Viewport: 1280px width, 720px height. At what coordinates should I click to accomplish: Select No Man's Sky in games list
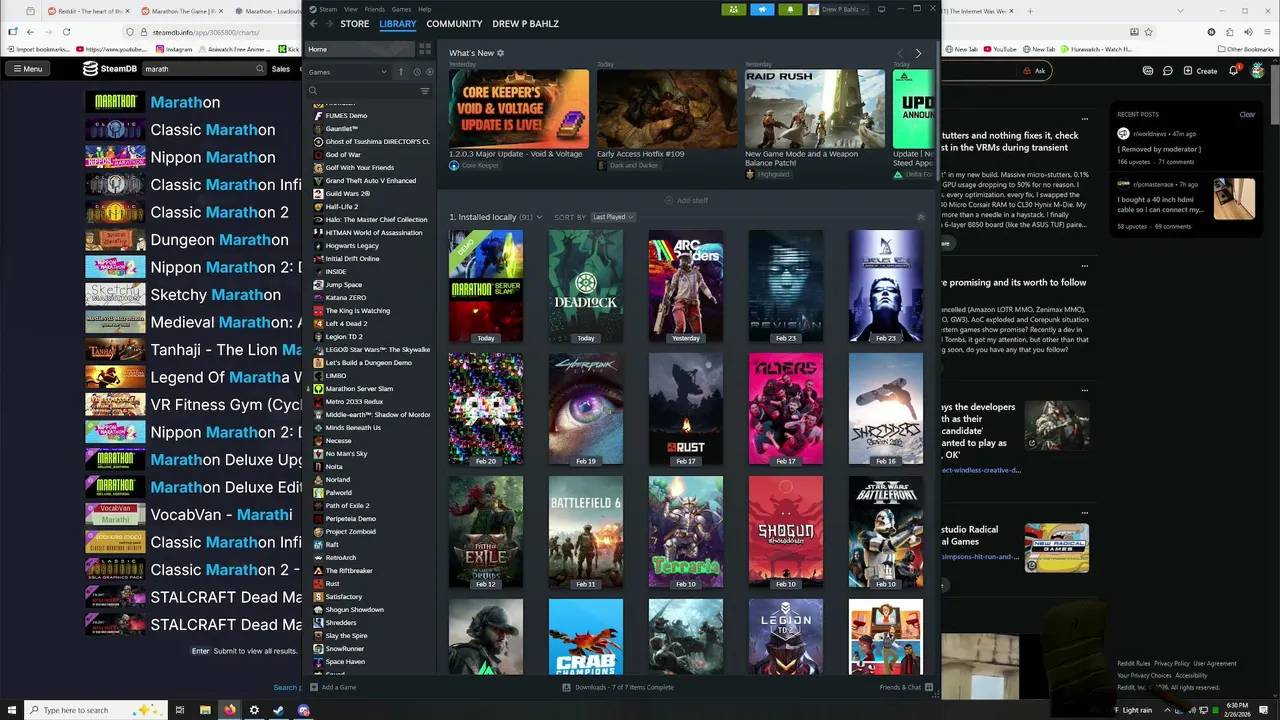click(x=371, y=453)
